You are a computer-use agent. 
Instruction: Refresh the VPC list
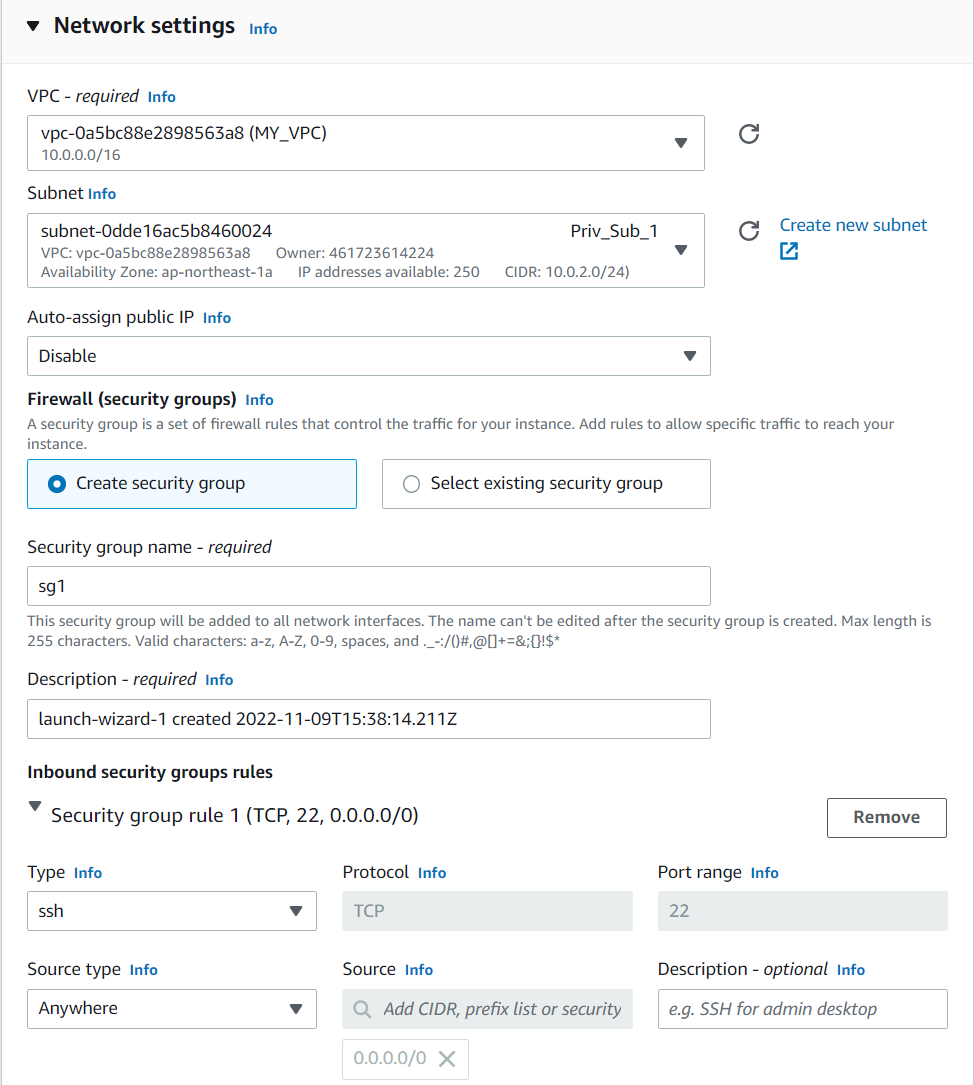point(748,134)
